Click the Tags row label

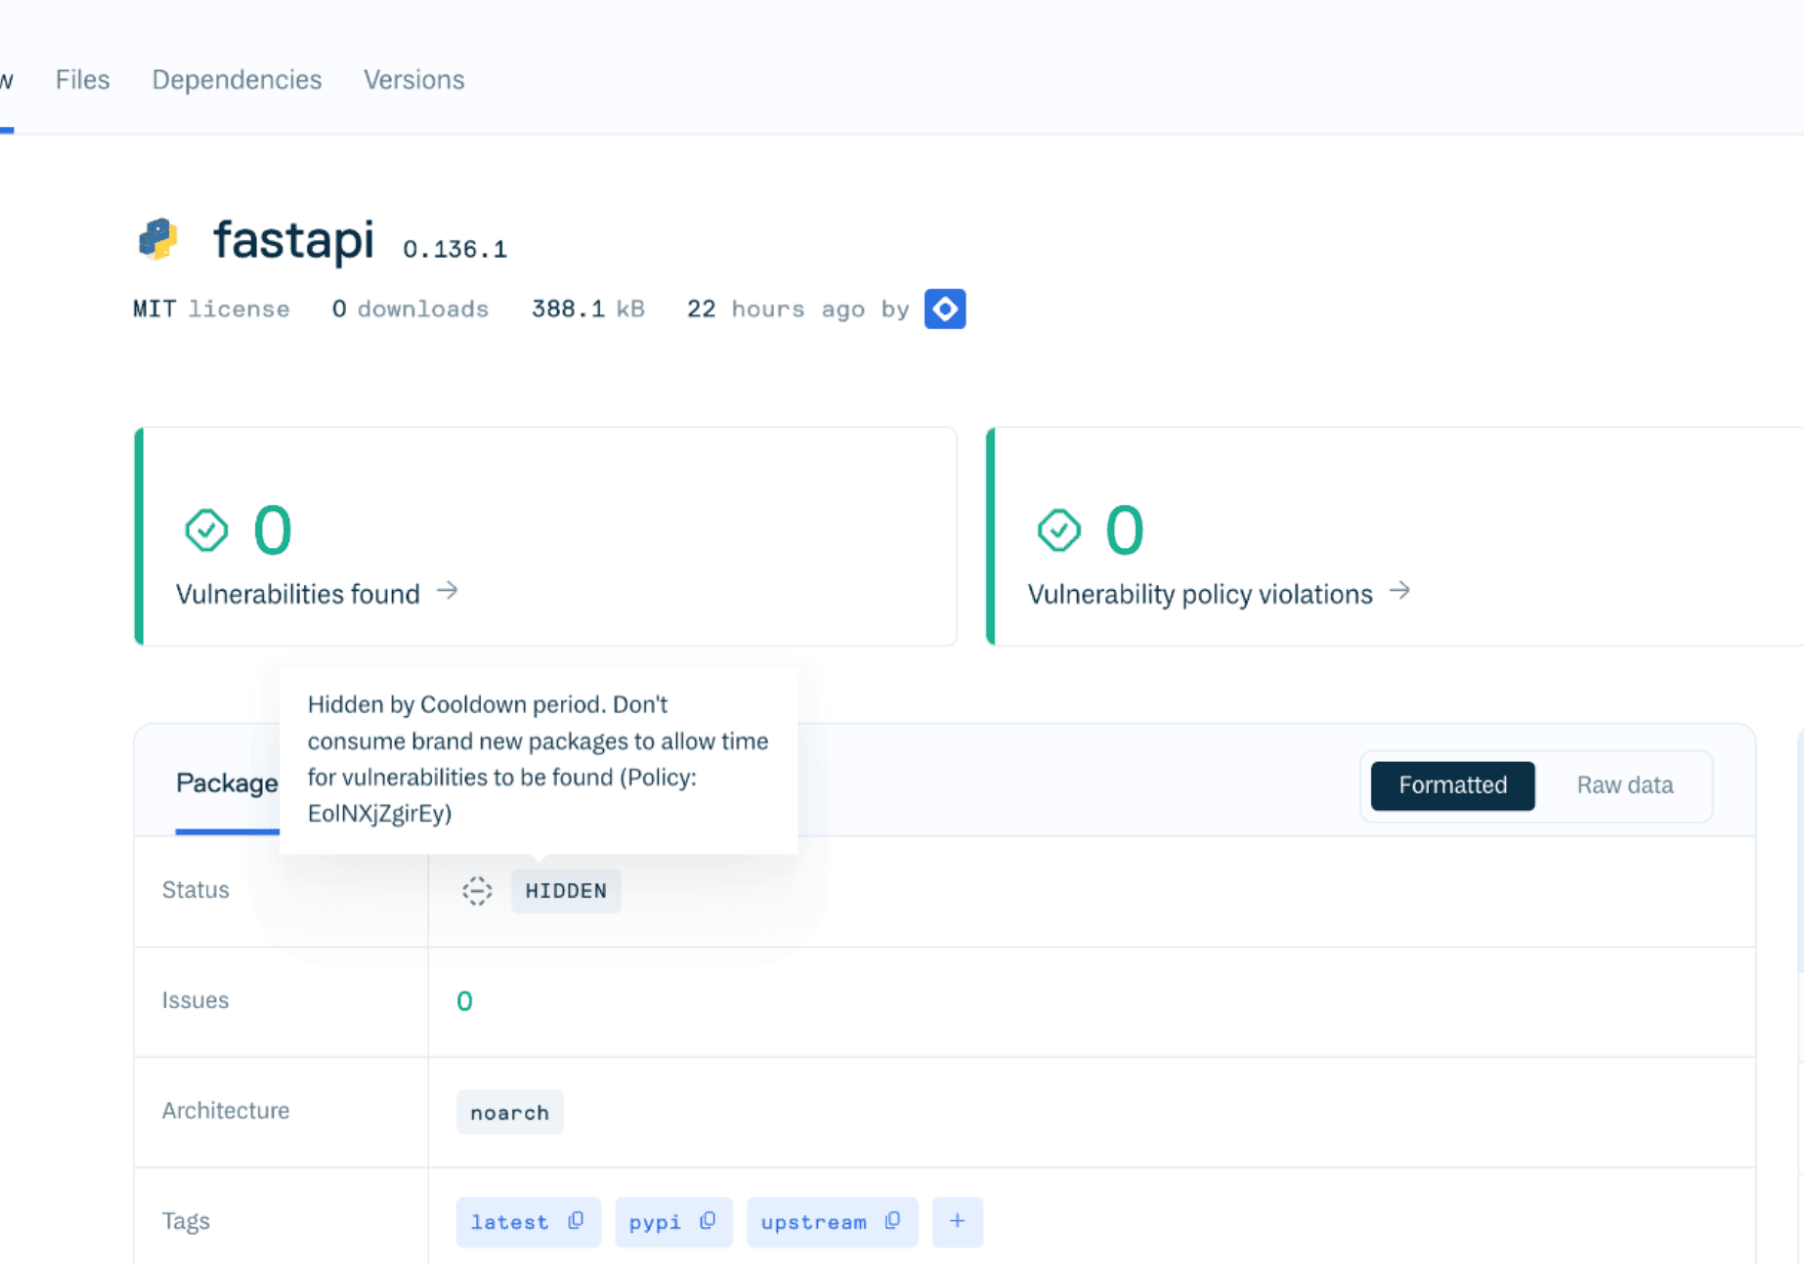pos(186,1221)
